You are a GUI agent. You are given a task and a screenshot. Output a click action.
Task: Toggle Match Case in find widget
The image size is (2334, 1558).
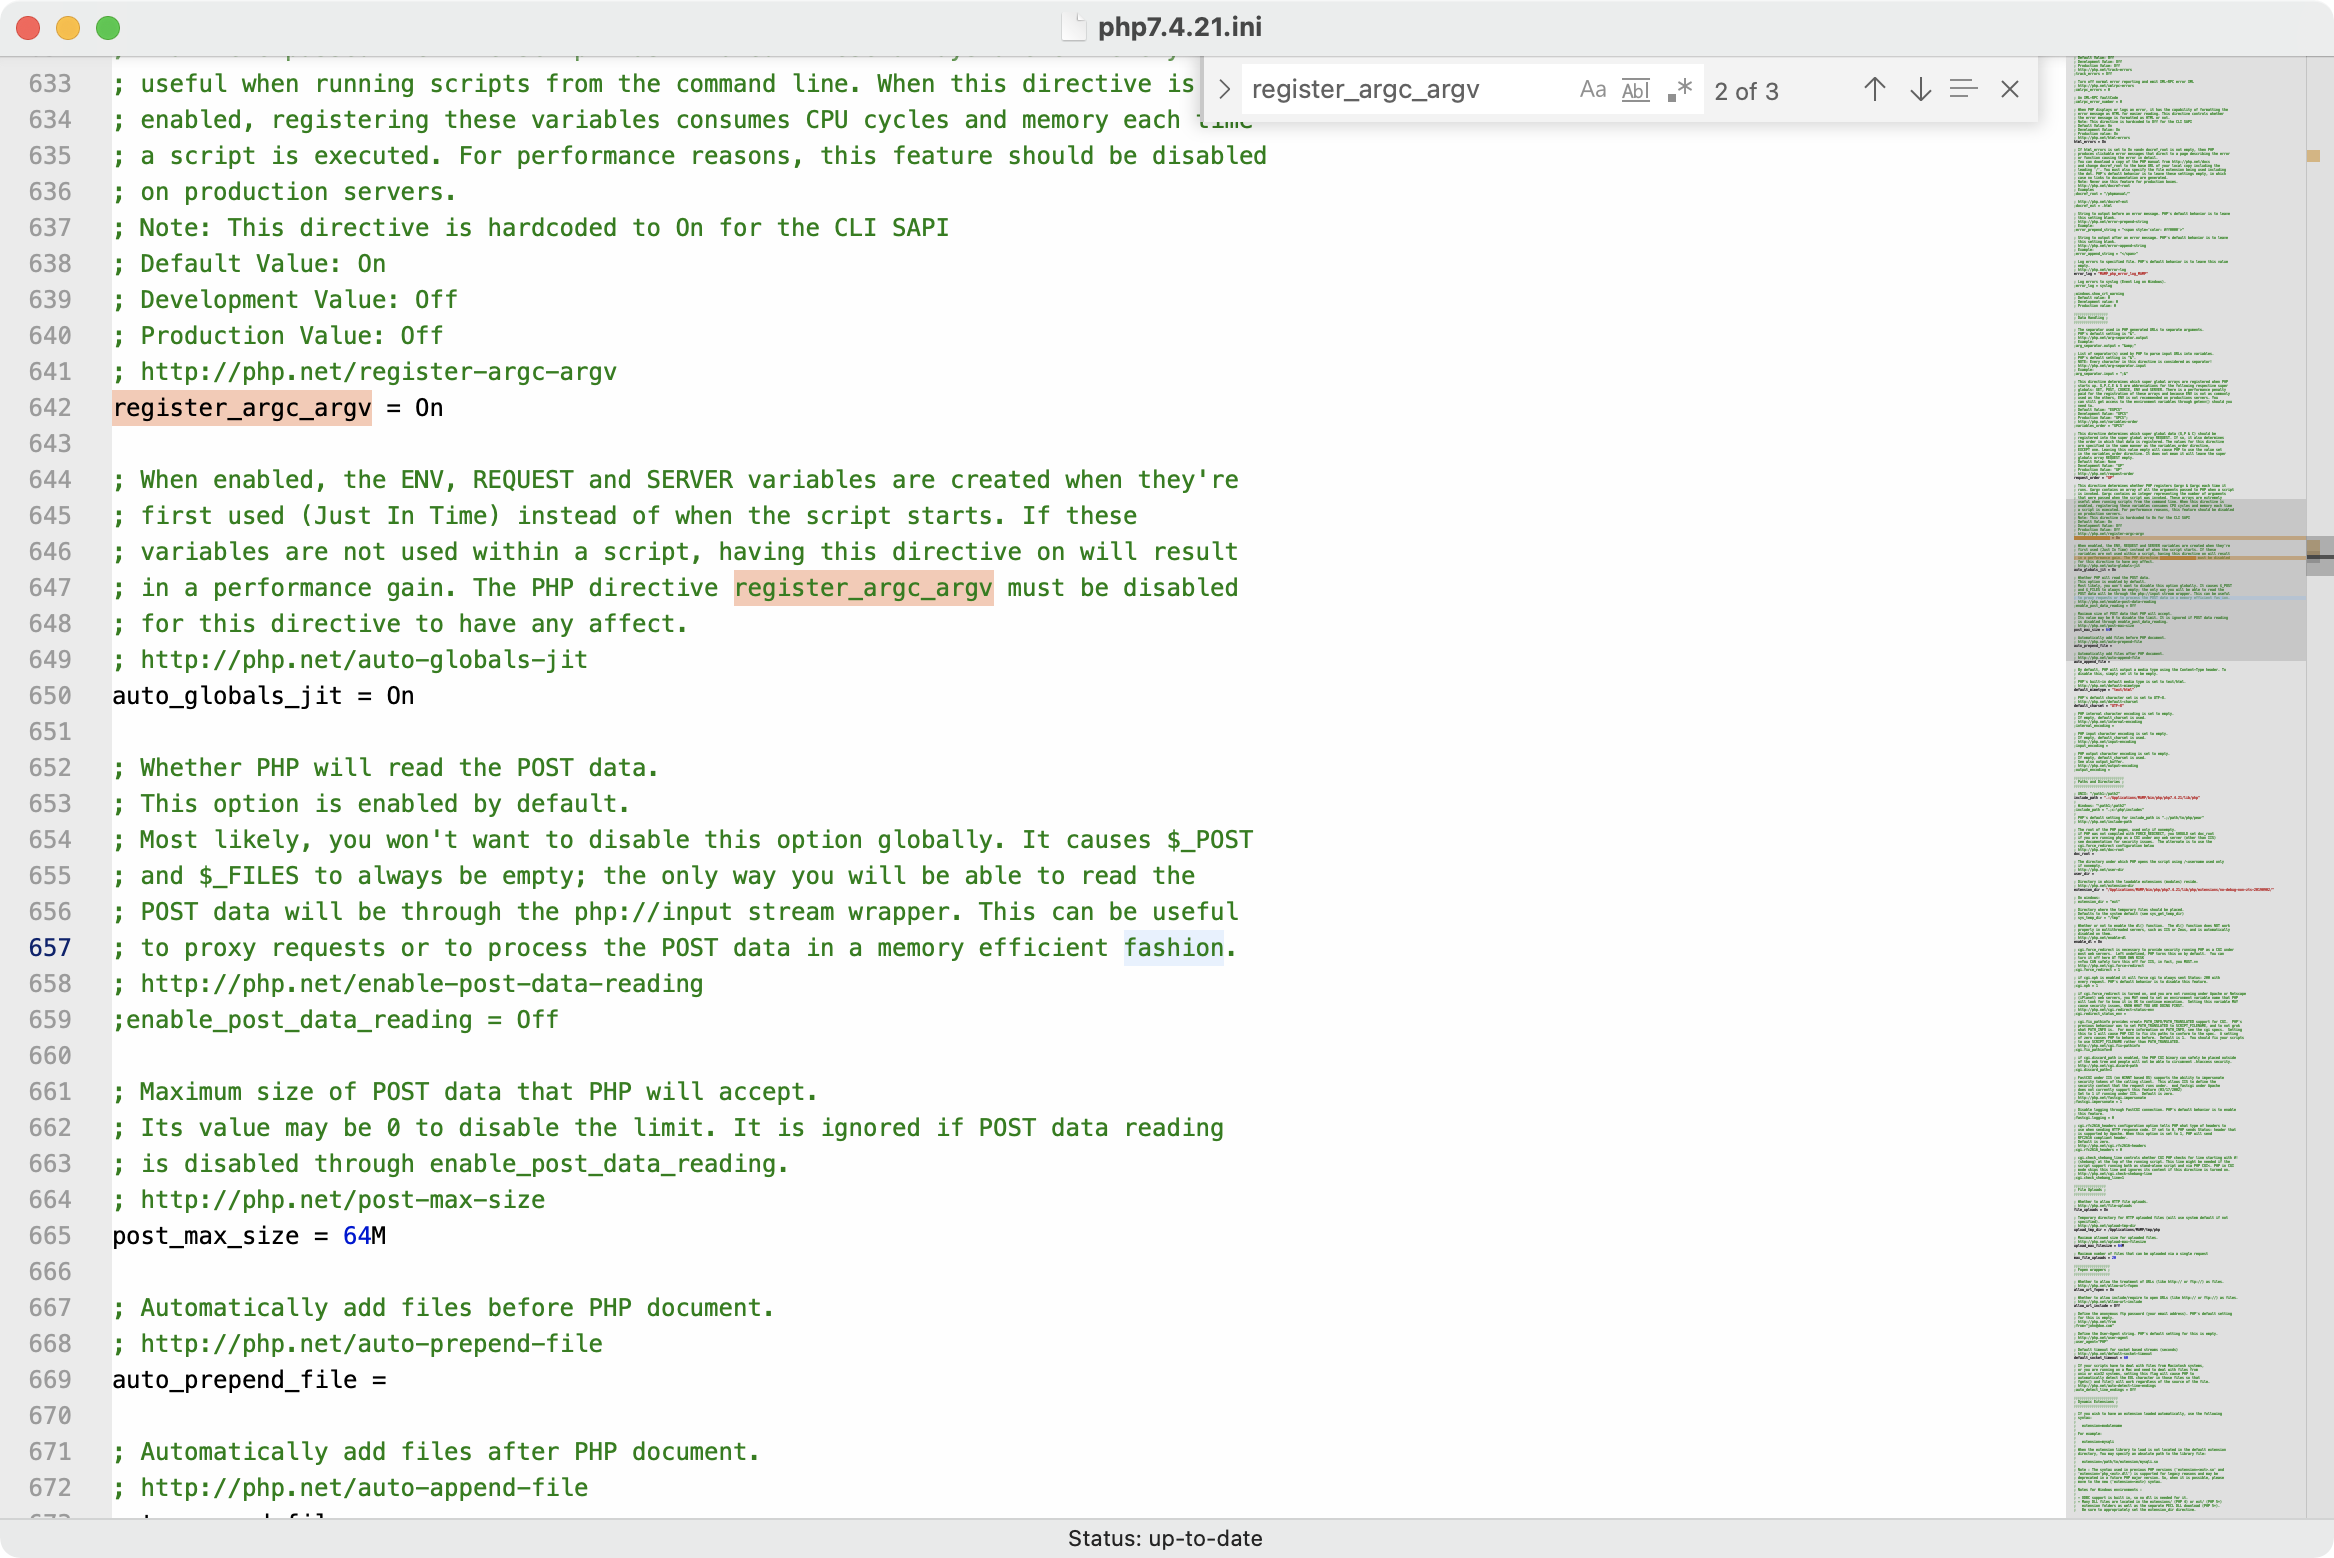[x=1592, y=90]
